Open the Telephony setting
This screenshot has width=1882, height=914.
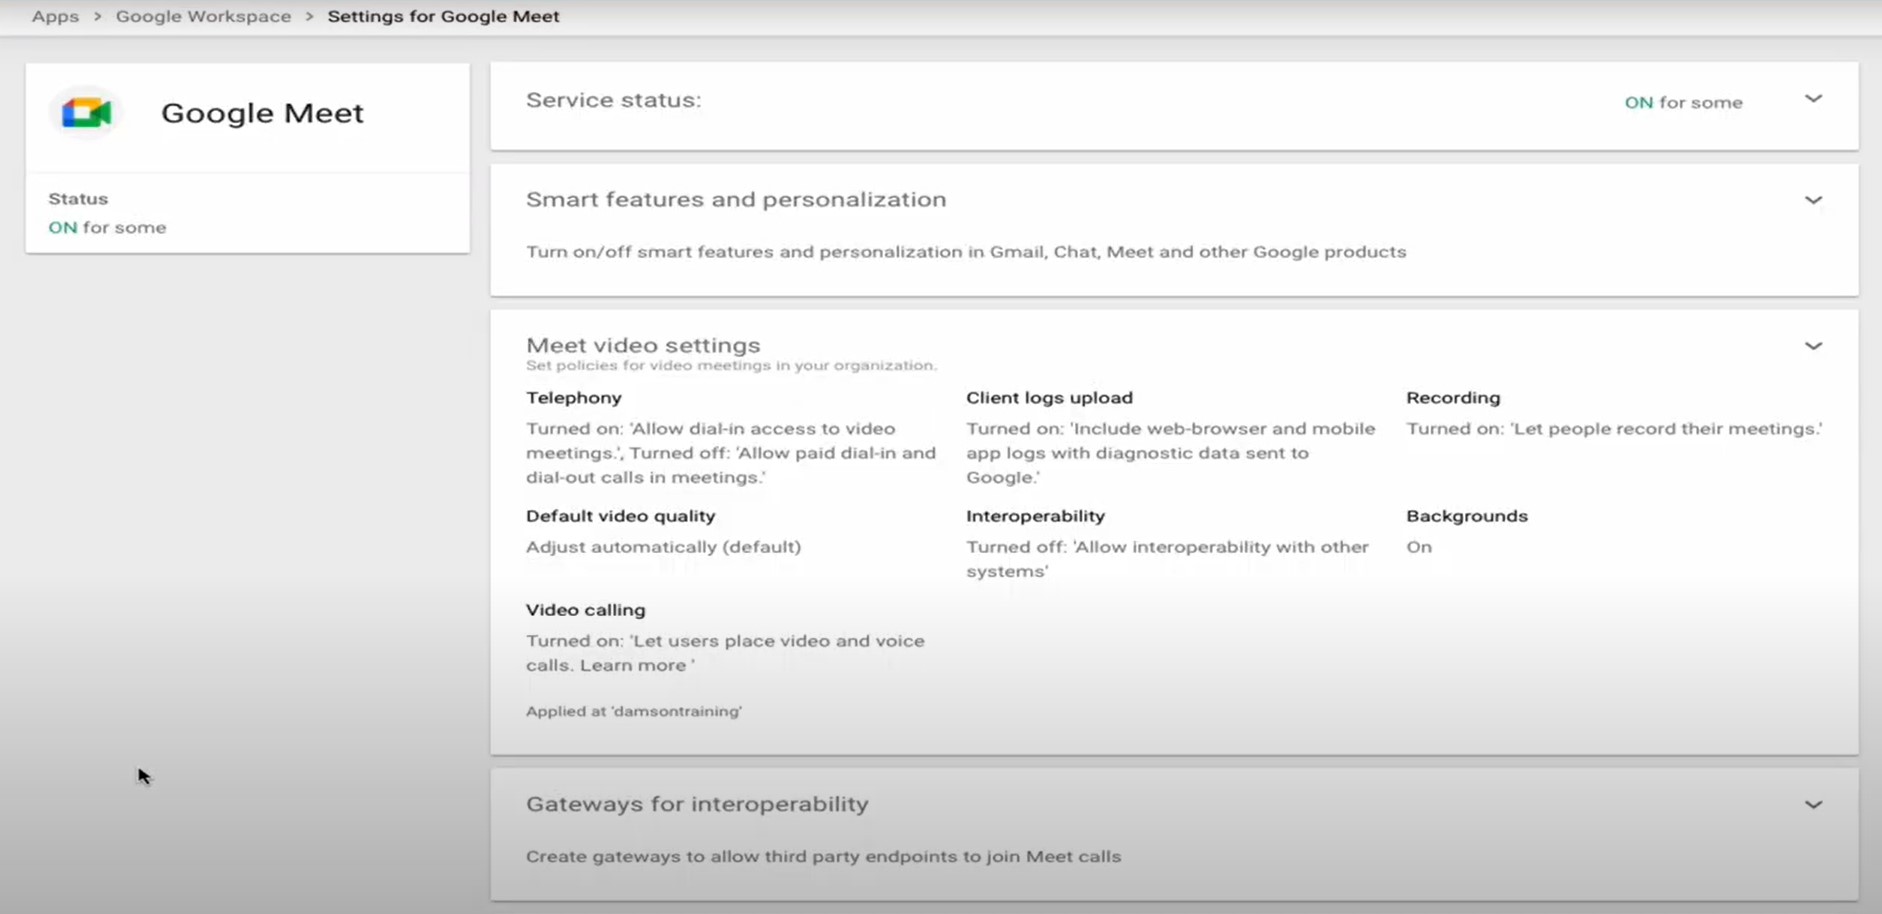tap(574, 397)
